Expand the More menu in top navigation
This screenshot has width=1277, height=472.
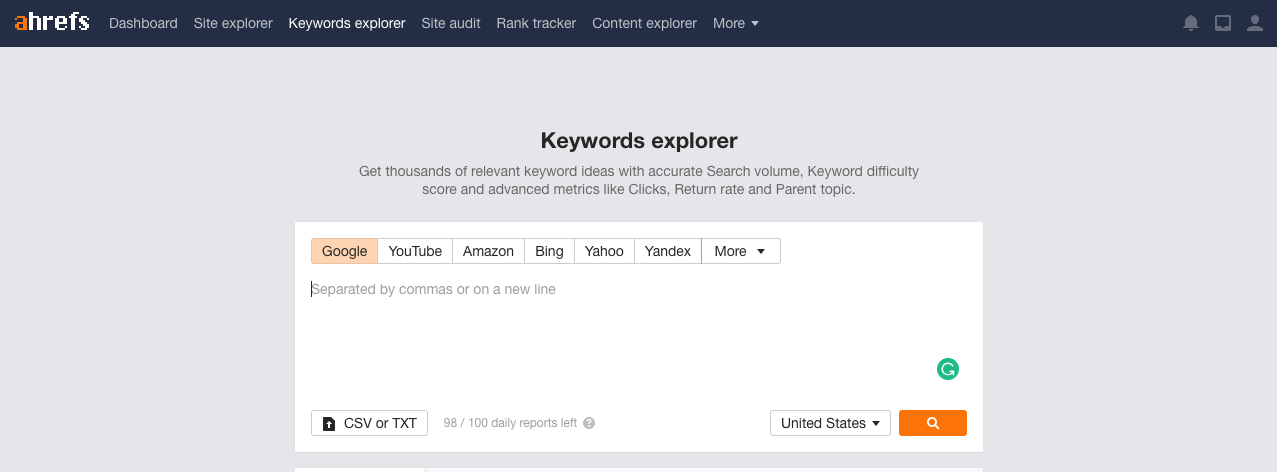coord(735,23)
